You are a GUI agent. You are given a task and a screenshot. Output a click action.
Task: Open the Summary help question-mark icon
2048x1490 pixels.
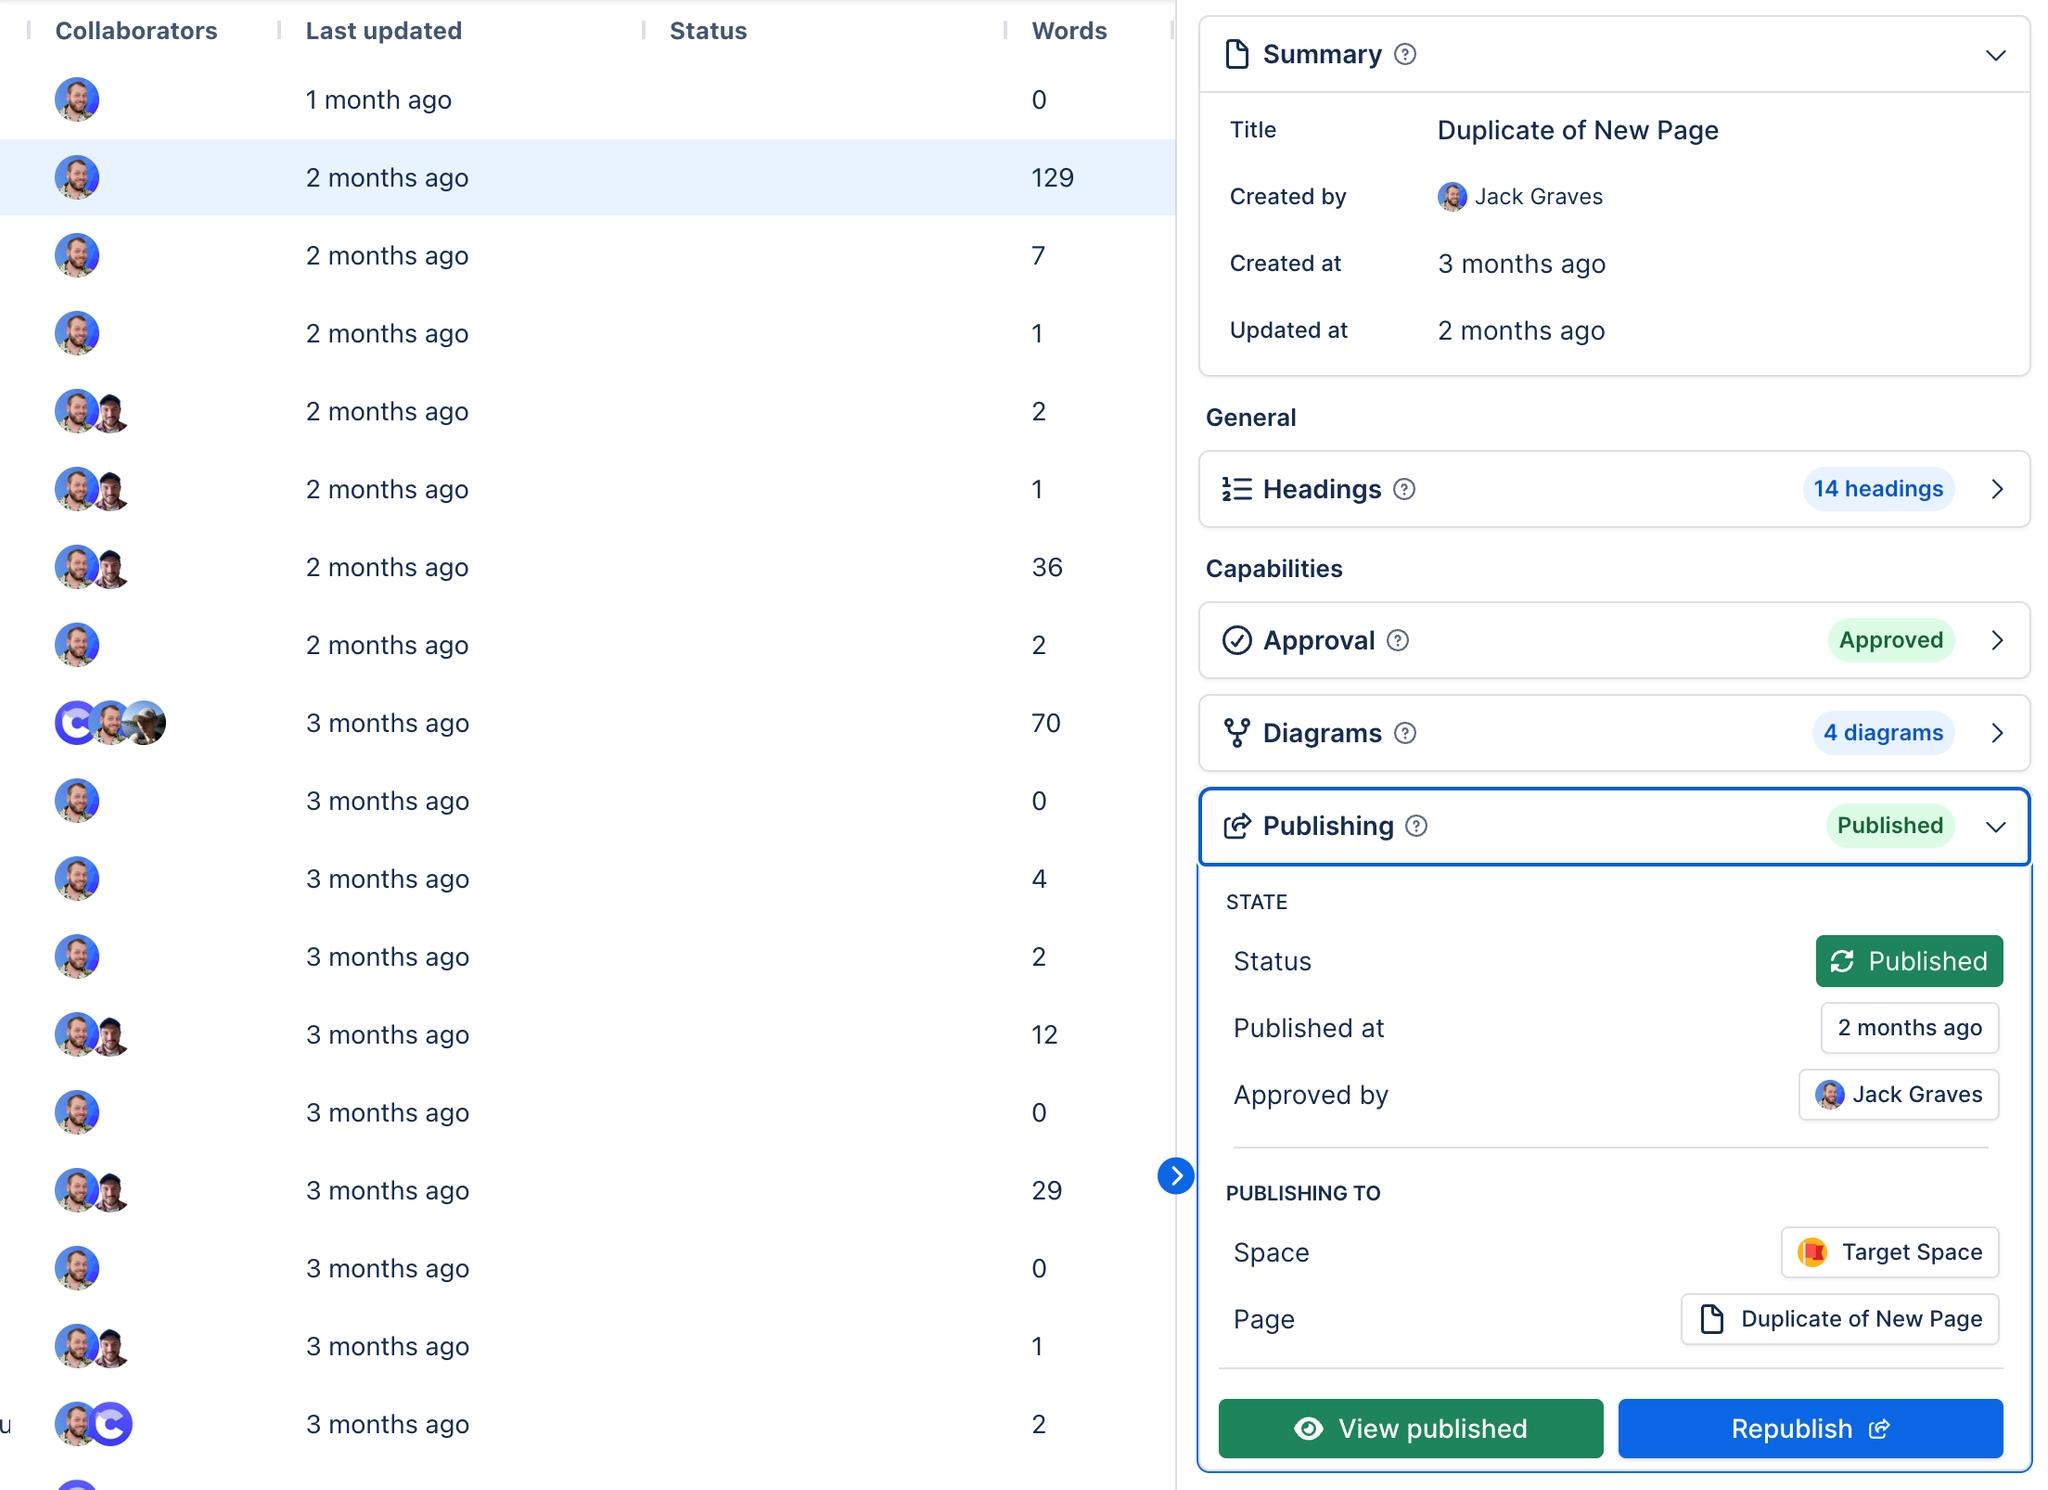tap(1404, 54)
